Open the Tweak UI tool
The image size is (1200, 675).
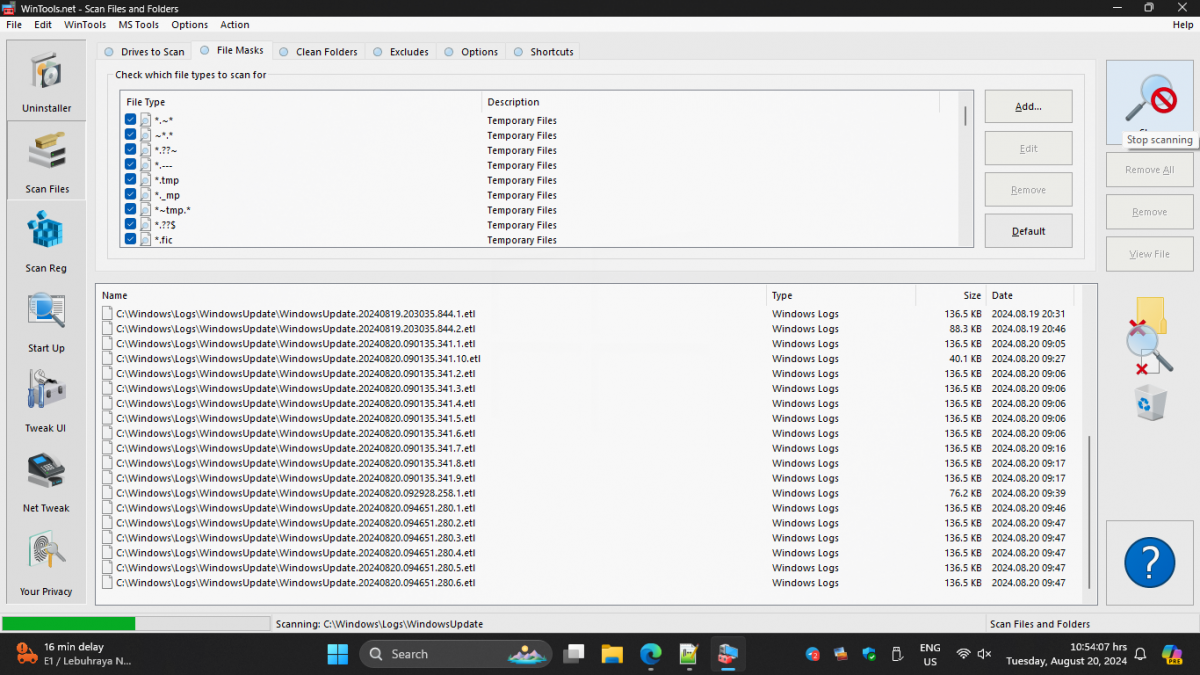pos(46,401)
